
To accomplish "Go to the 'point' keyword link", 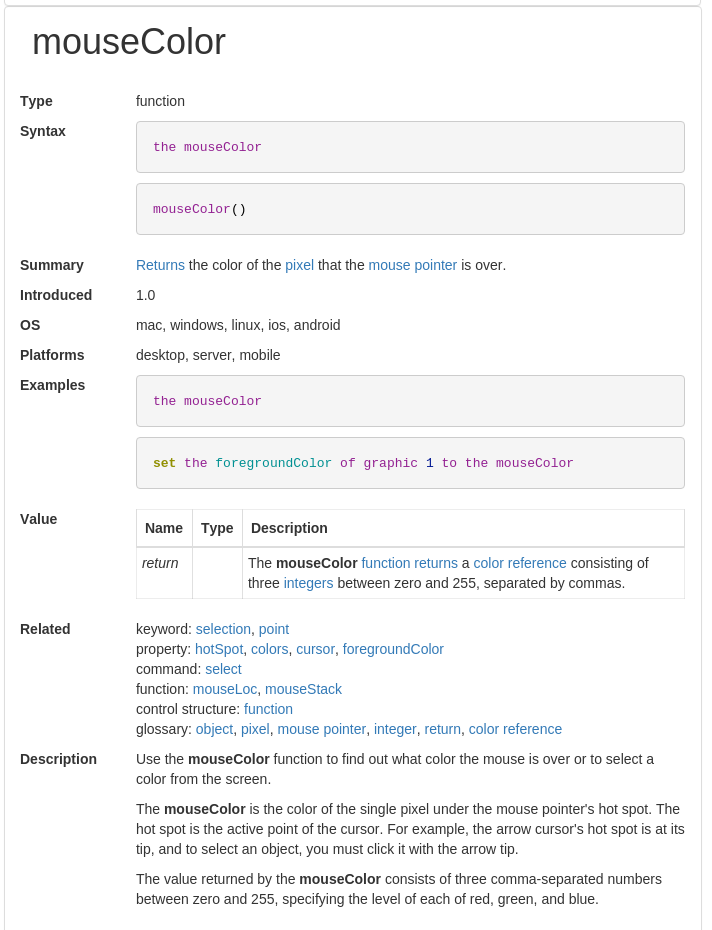I will tap(274, 629).
